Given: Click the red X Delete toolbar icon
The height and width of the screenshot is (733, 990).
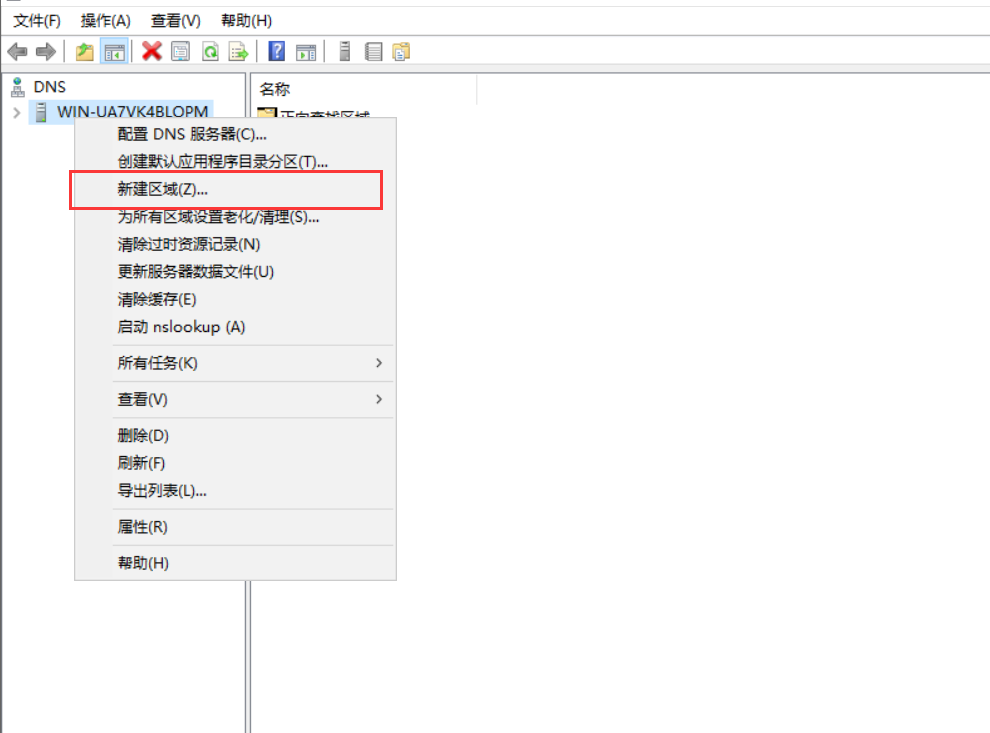Looking at the screenshot, I should 152,51.
